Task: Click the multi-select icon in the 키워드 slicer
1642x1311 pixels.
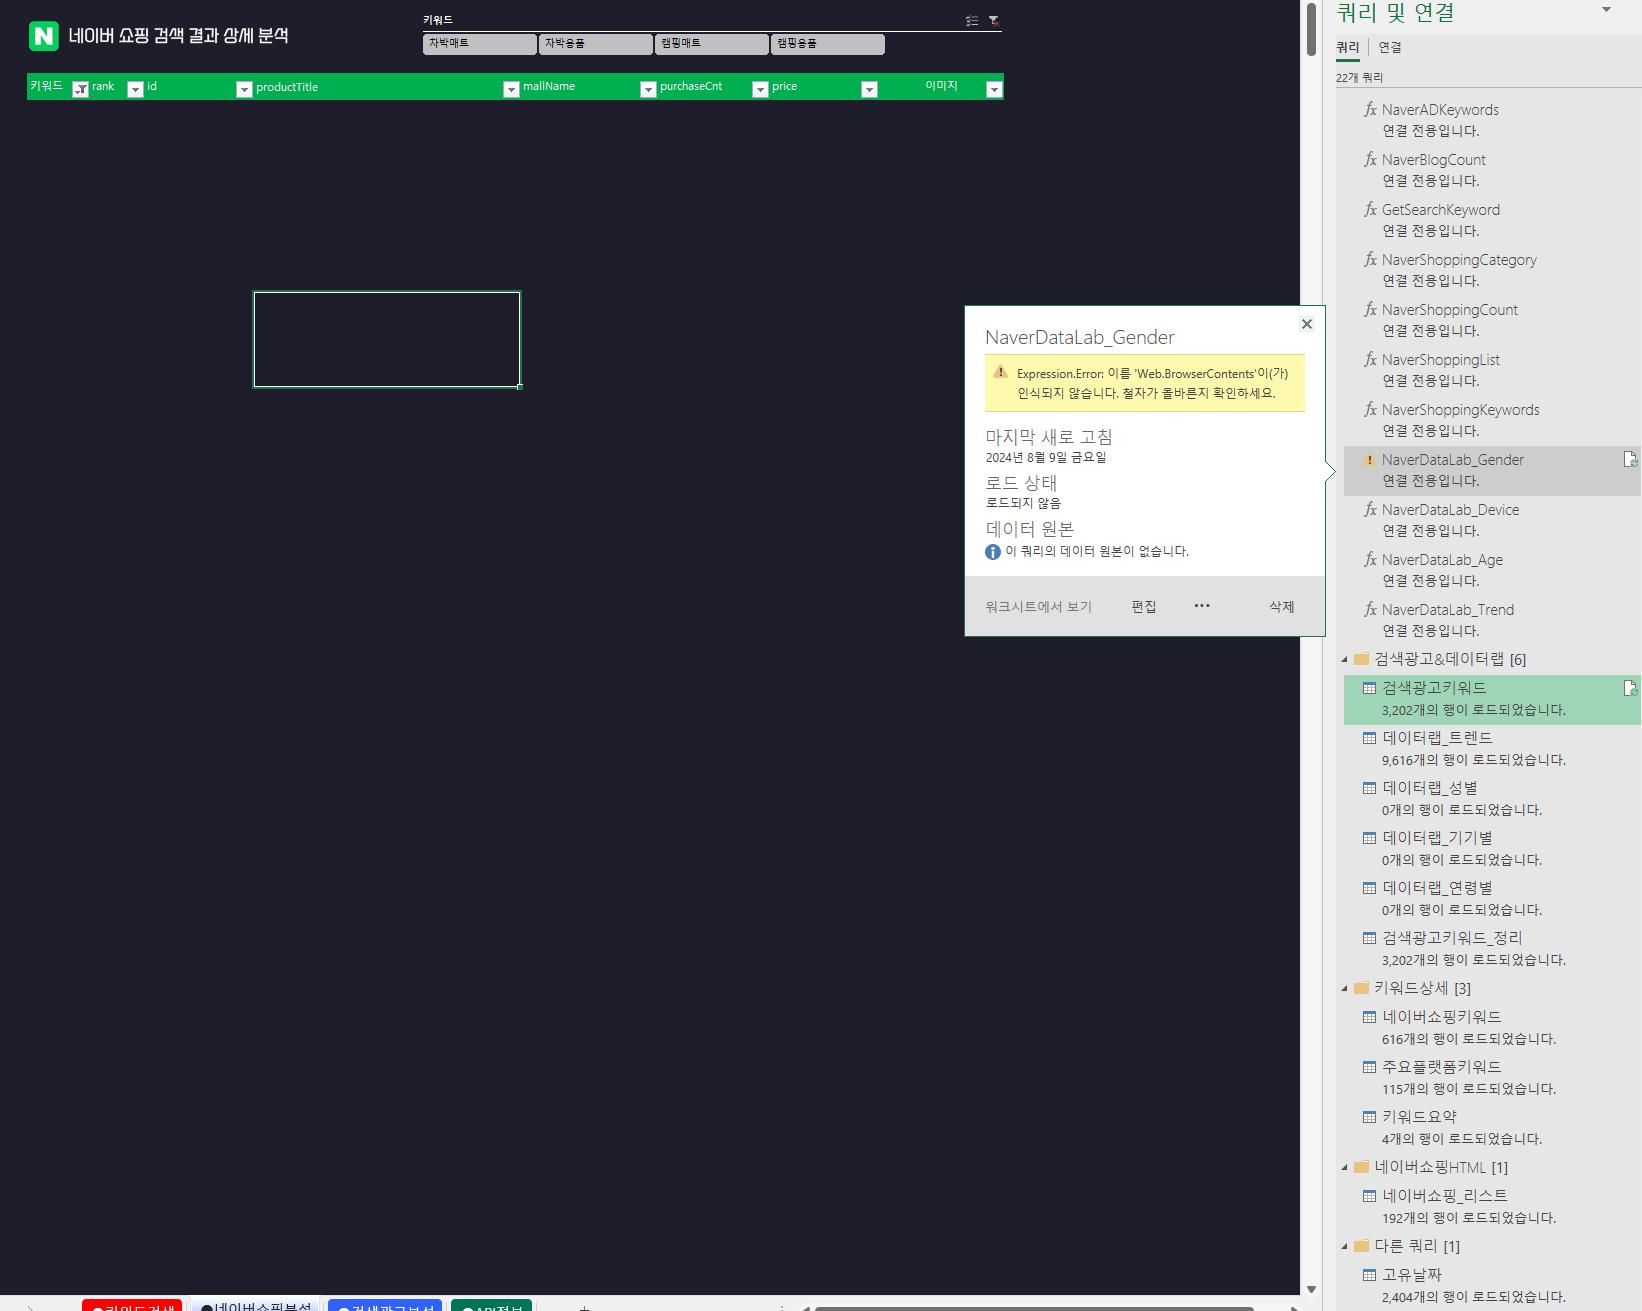Action: tap(971, 21)
